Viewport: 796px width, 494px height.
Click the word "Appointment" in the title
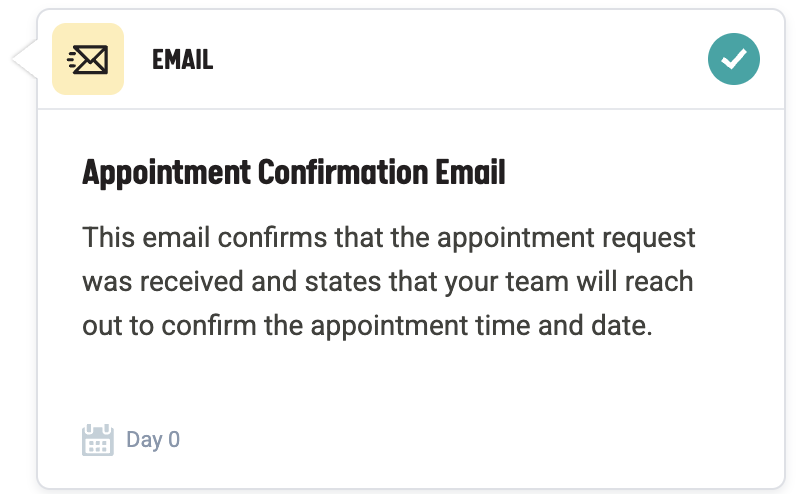166,173
